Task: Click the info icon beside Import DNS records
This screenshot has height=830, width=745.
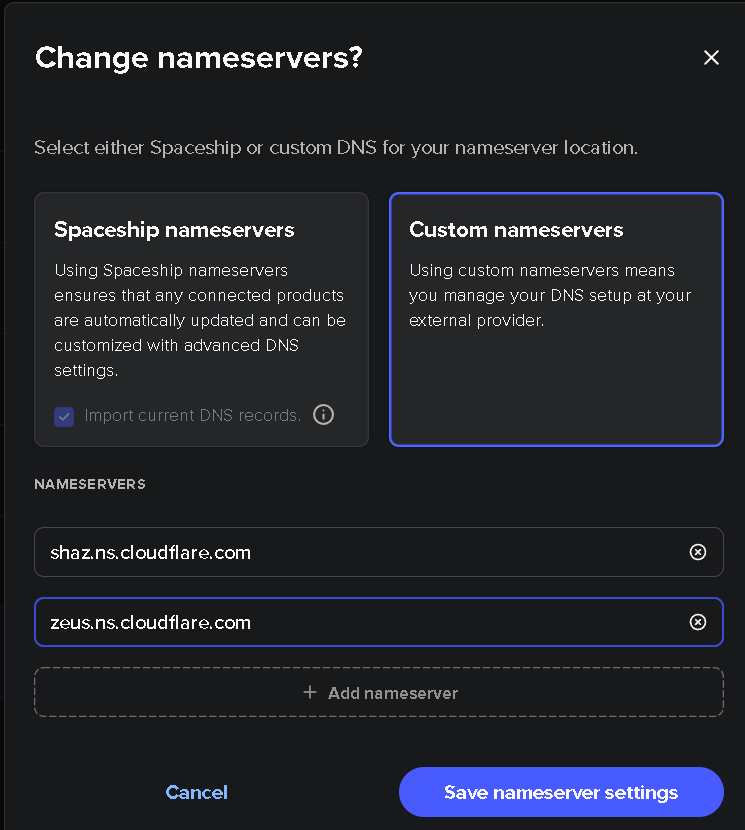Action: pos(324,414)
